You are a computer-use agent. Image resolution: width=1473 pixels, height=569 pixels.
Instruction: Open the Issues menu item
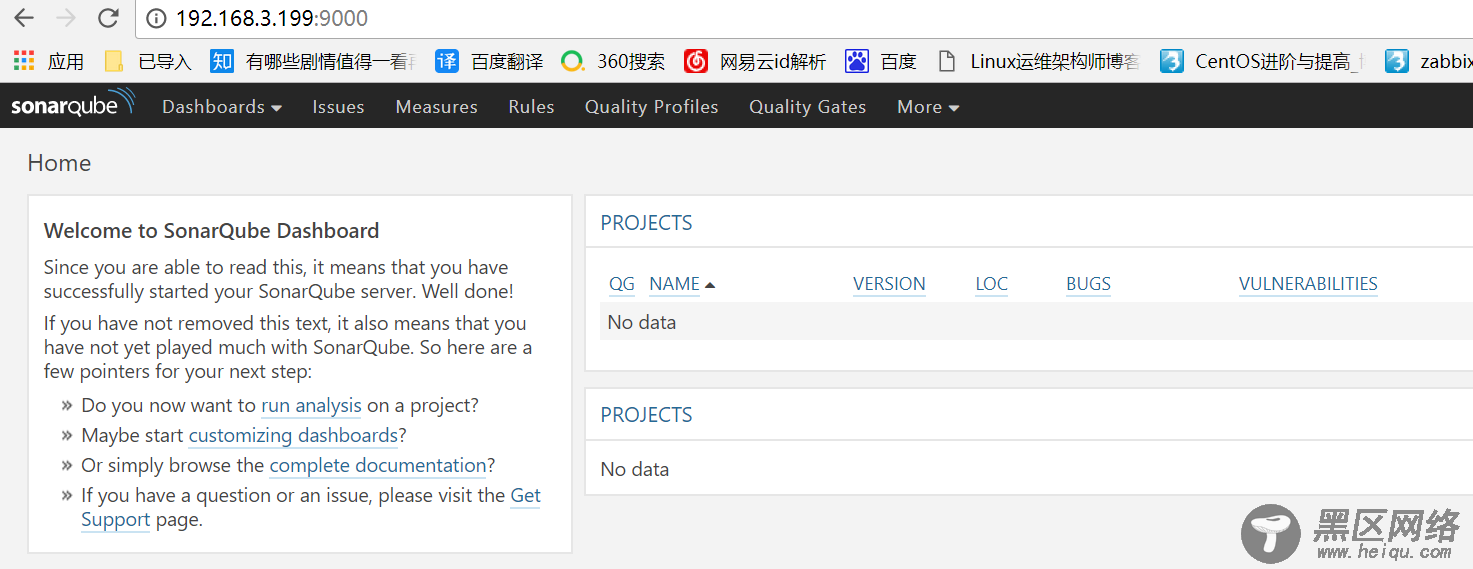click(338, 107)
